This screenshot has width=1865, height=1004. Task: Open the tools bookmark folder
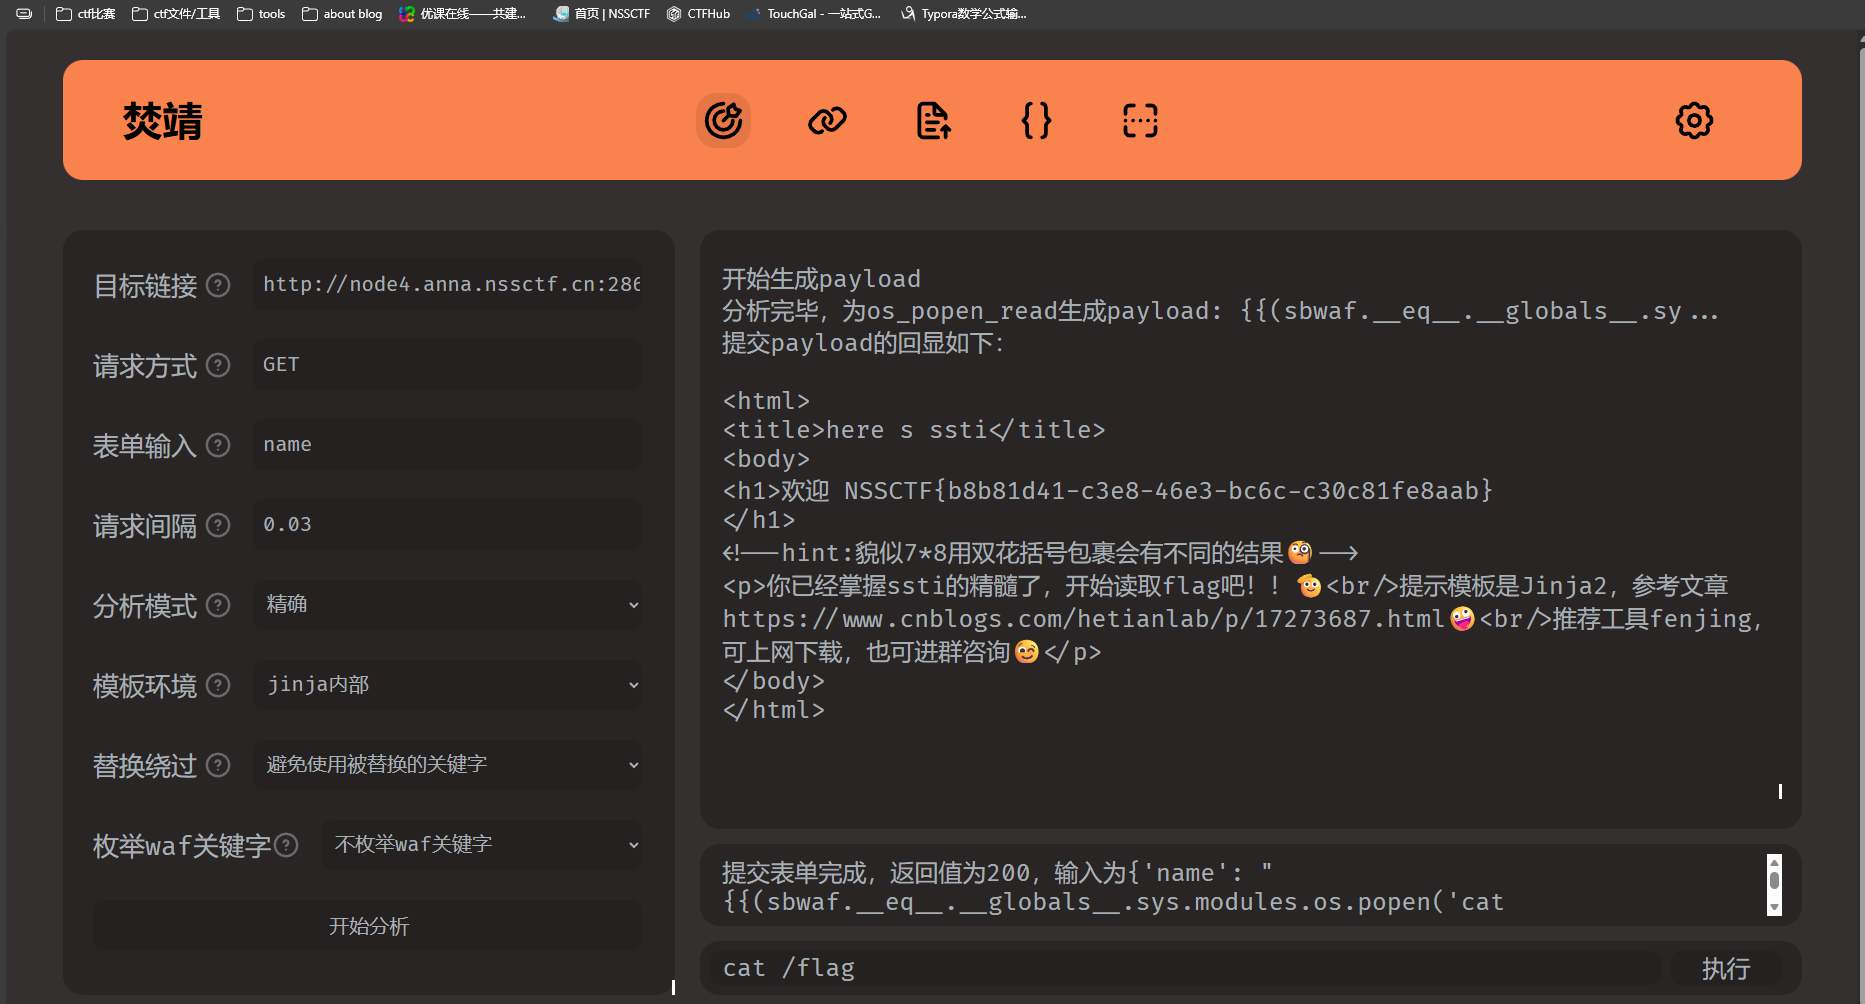click(x=261, y=14)
